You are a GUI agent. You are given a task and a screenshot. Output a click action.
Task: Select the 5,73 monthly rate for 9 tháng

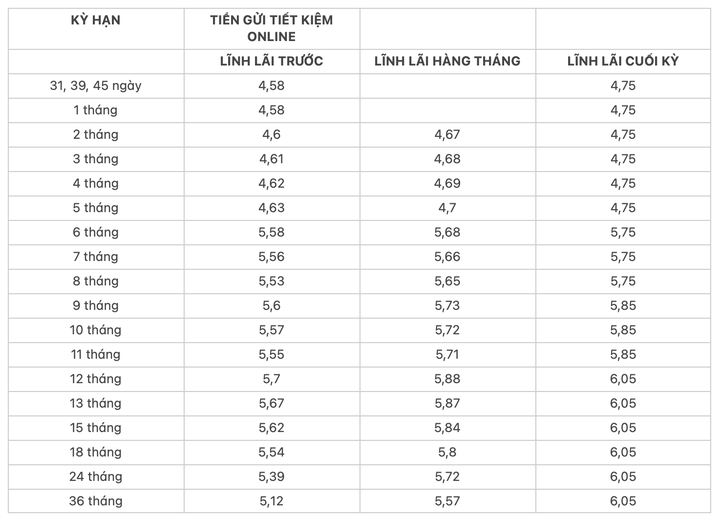tap(447, 305)
